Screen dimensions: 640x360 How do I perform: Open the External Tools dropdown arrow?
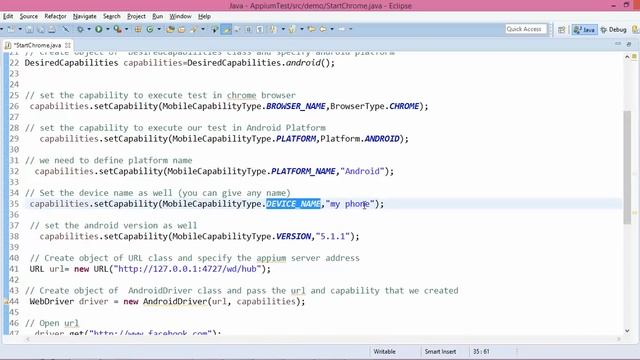pos(127,29)
